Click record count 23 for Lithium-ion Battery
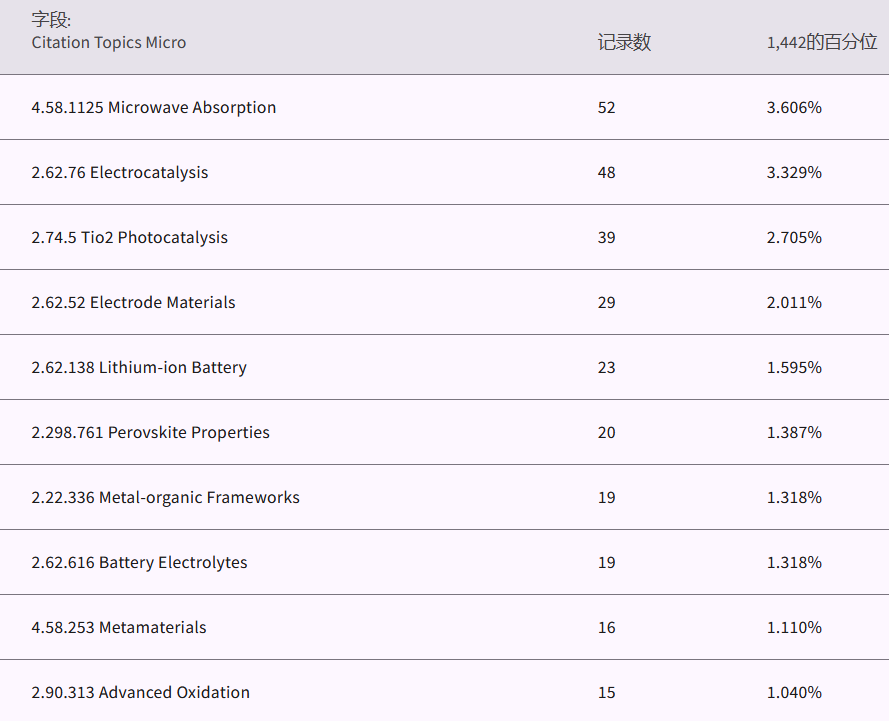Screen dimensions: 889x721 pyautogui.click(x=606, y=367)
